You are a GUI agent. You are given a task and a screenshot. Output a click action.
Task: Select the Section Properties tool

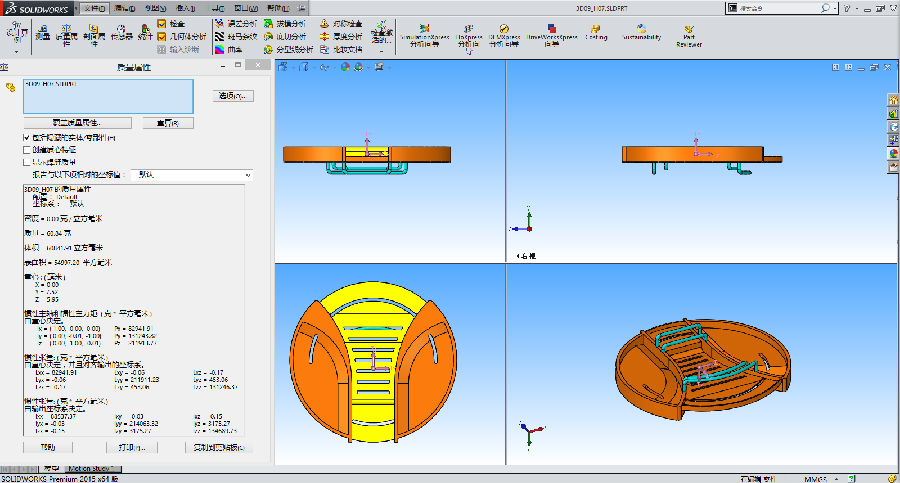(95, 33)
